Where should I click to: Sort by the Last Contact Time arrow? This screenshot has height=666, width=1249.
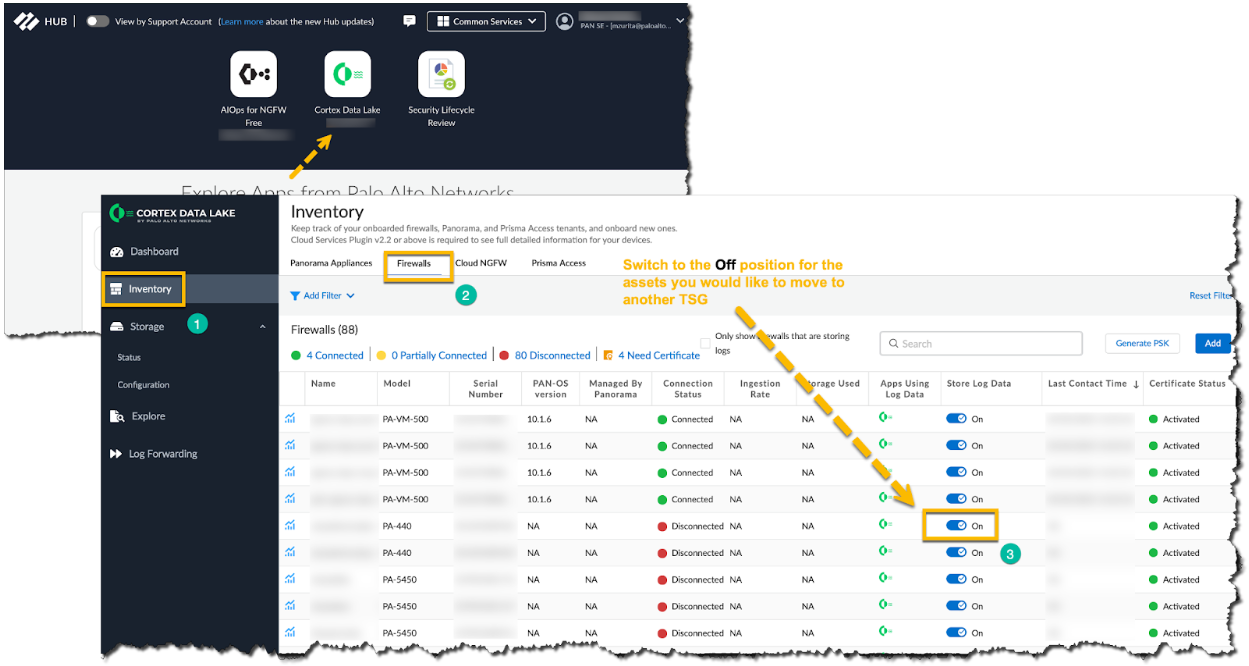point(1136,384)
